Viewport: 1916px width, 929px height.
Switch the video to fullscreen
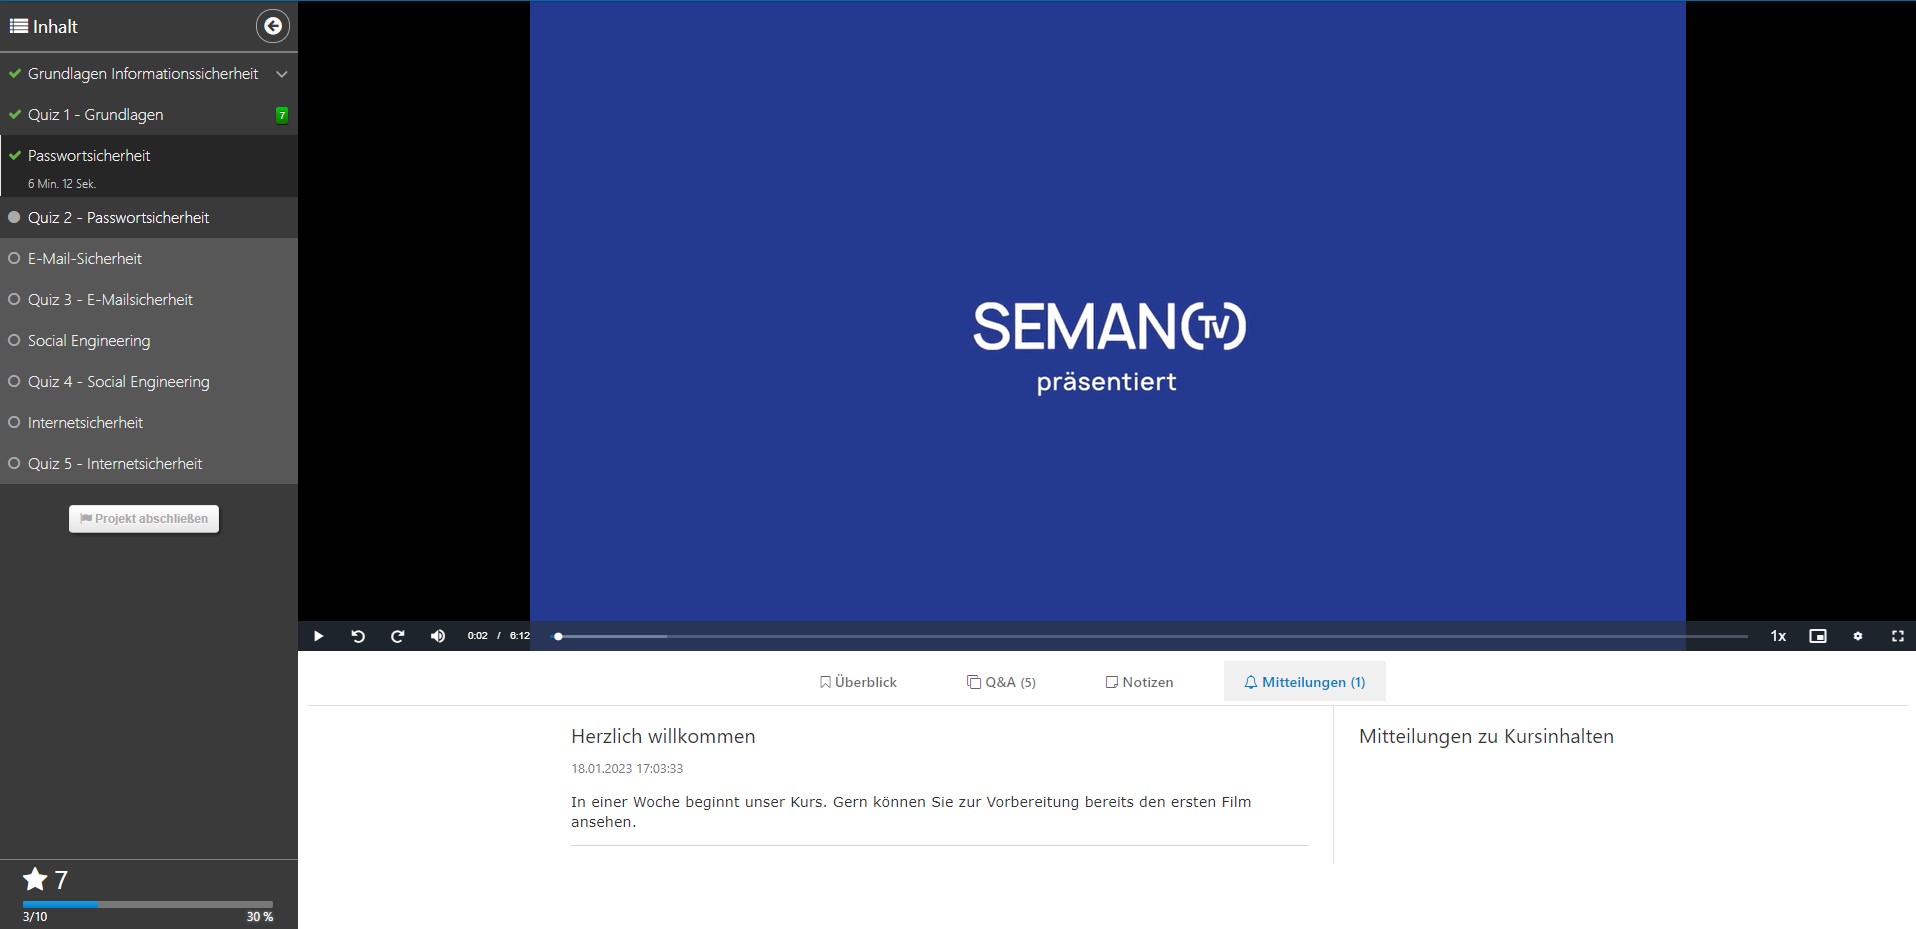pyautogui.click(x=1897, y=636)
